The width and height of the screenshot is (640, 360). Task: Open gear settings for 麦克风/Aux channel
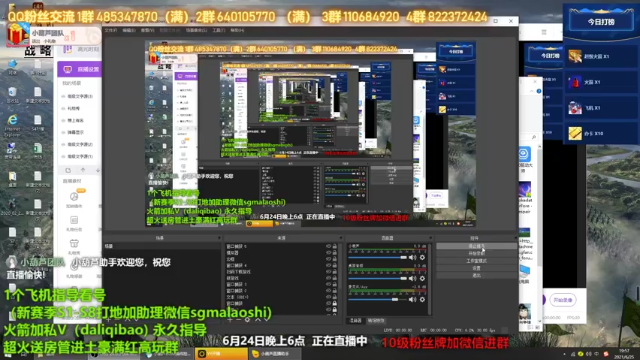[422, 300]
